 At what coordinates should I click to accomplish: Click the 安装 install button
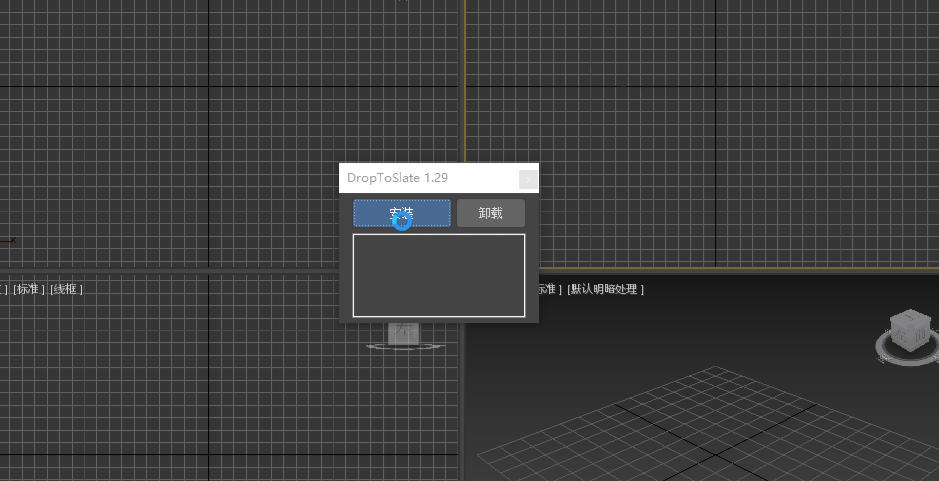(402, 213)
